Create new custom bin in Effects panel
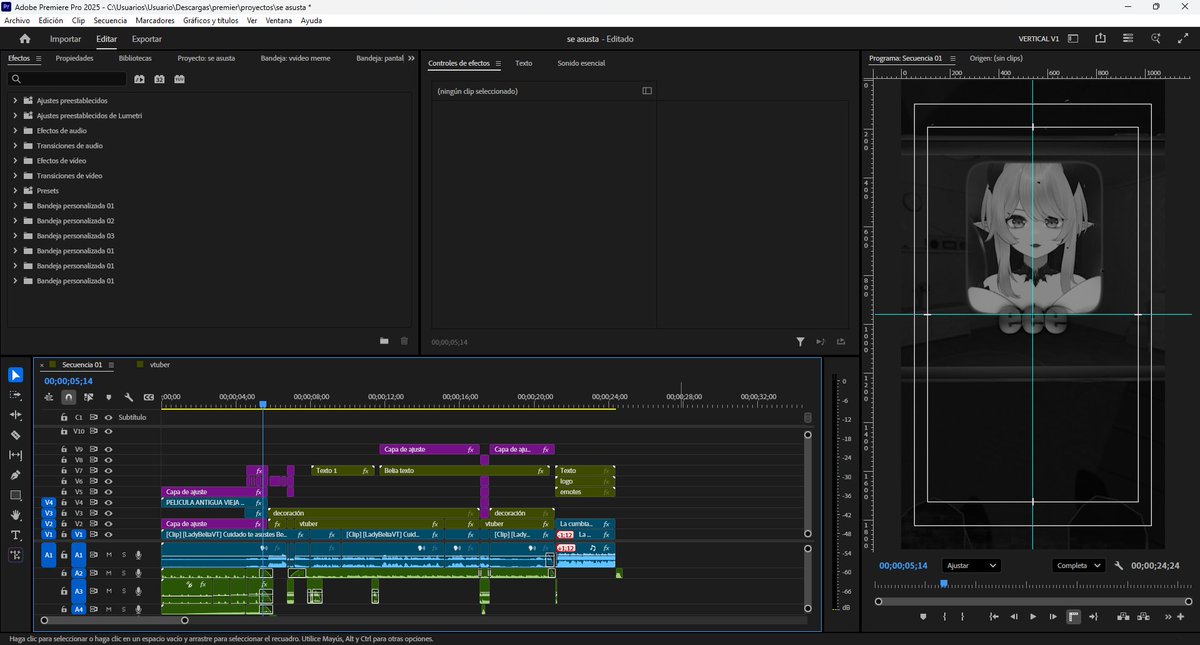Image resolution: width=1200 pixels, height=645 pixels. [384, 341]
